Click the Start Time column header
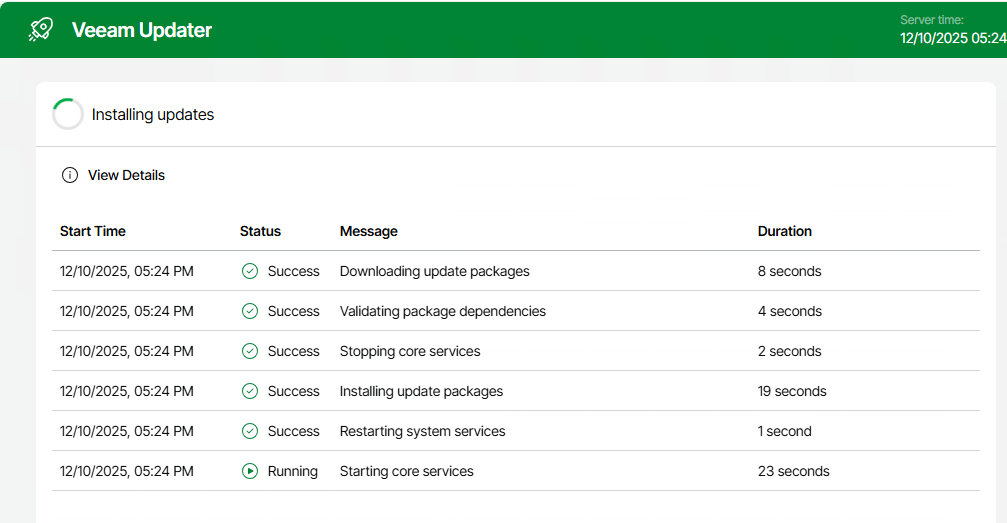 pos(93,231)
